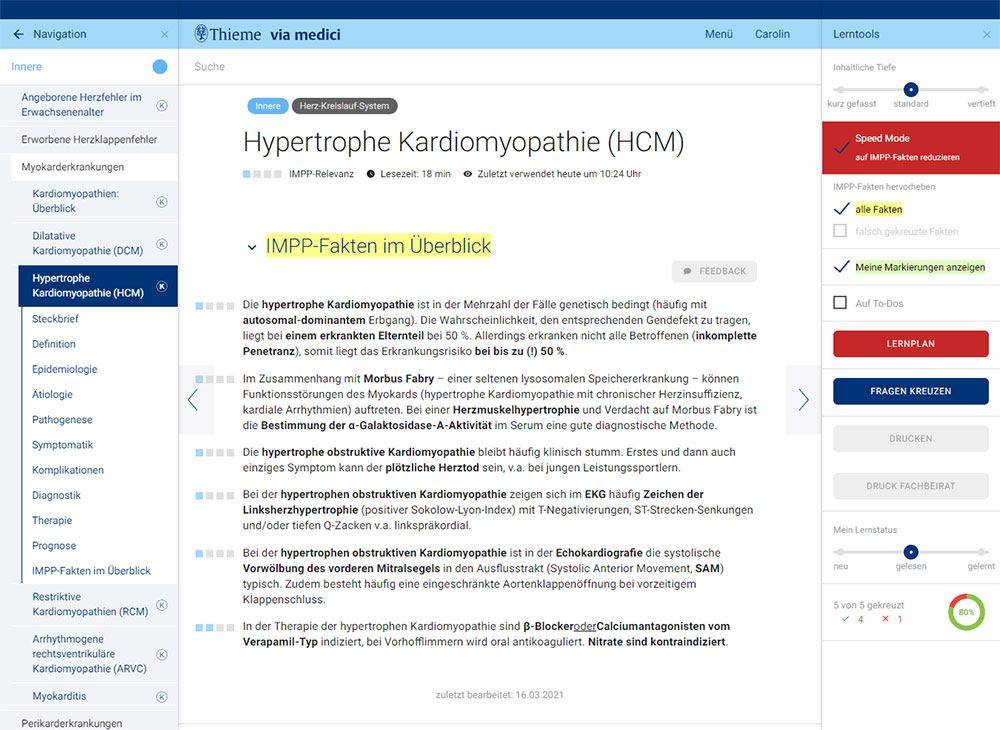This screenshot has height=730, width=1000.
Task: Jump to Definition section
Action: [54, 344]
